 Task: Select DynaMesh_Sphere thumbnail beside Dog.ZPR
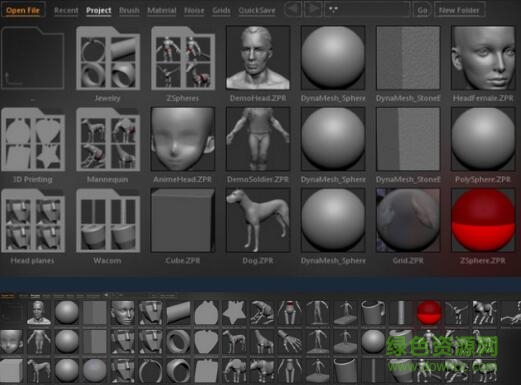[x=333, y=220]
